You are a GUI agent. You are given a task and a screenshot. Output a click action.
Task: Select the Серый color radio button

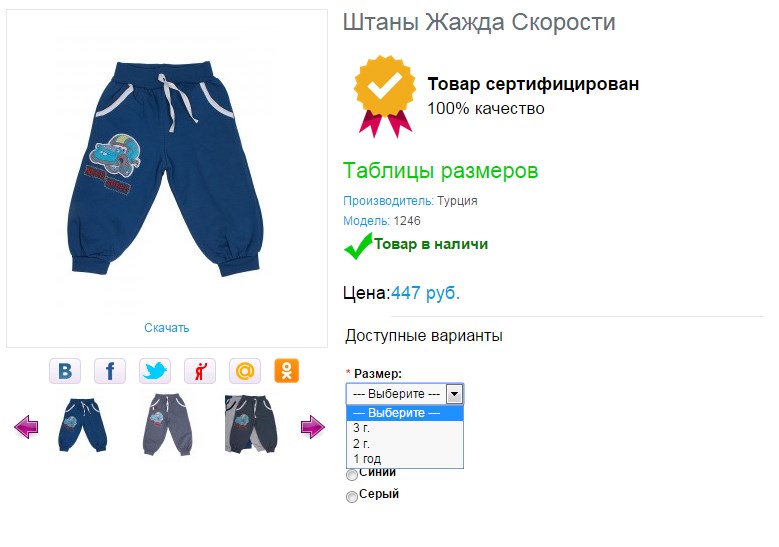click(x=352, y=496)
